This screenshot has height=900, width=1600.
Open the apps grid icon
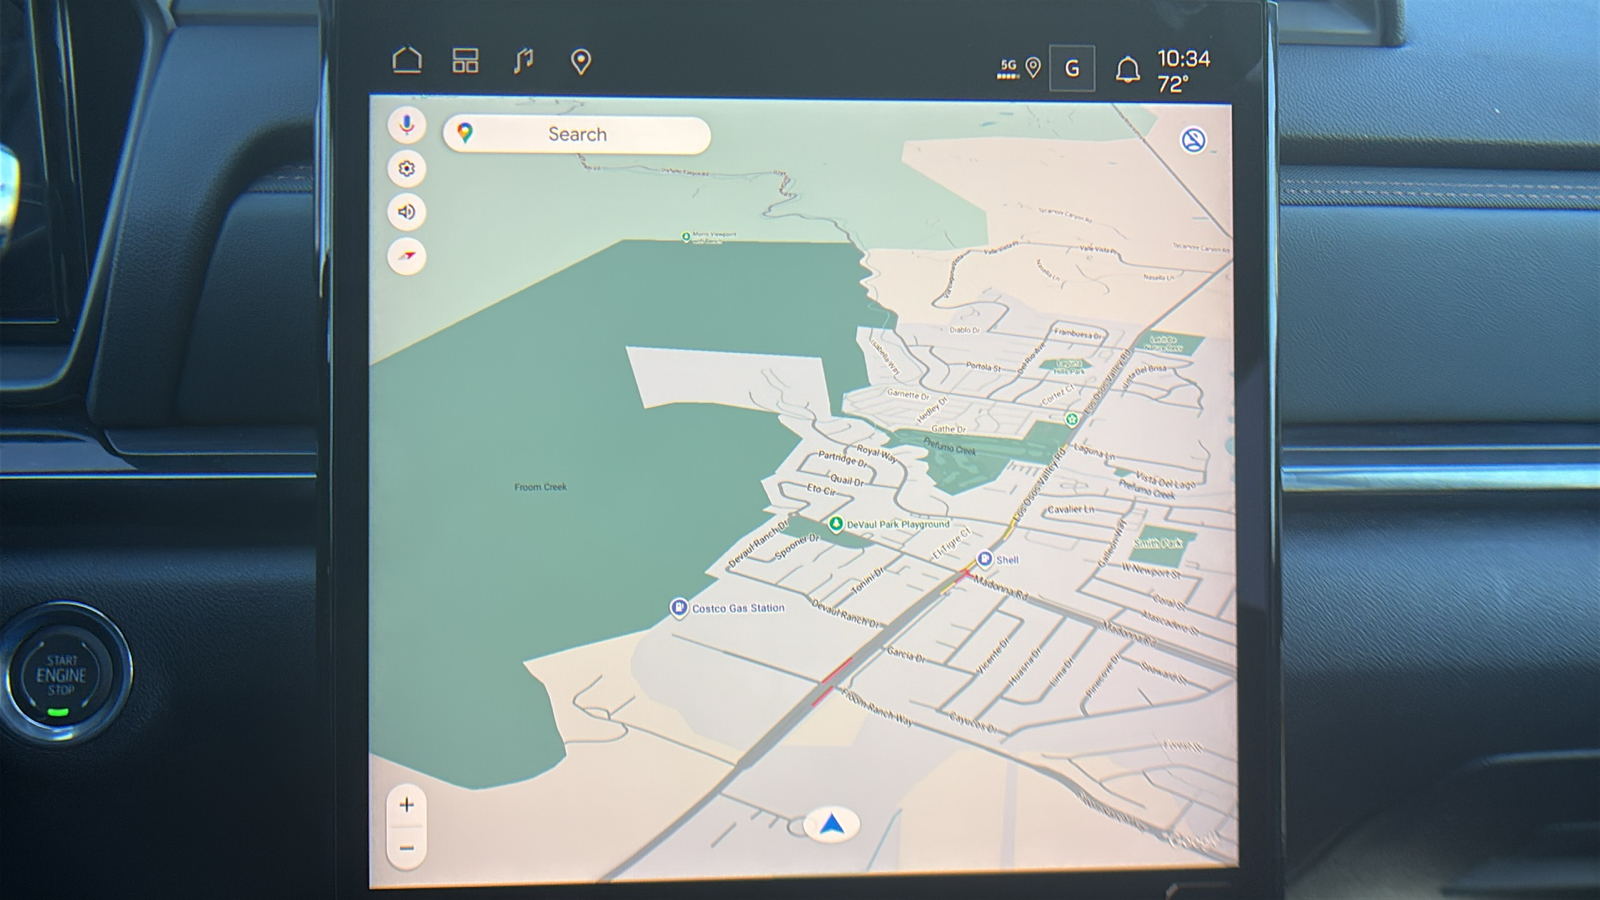pyautogui.click(x=465, y=61)
